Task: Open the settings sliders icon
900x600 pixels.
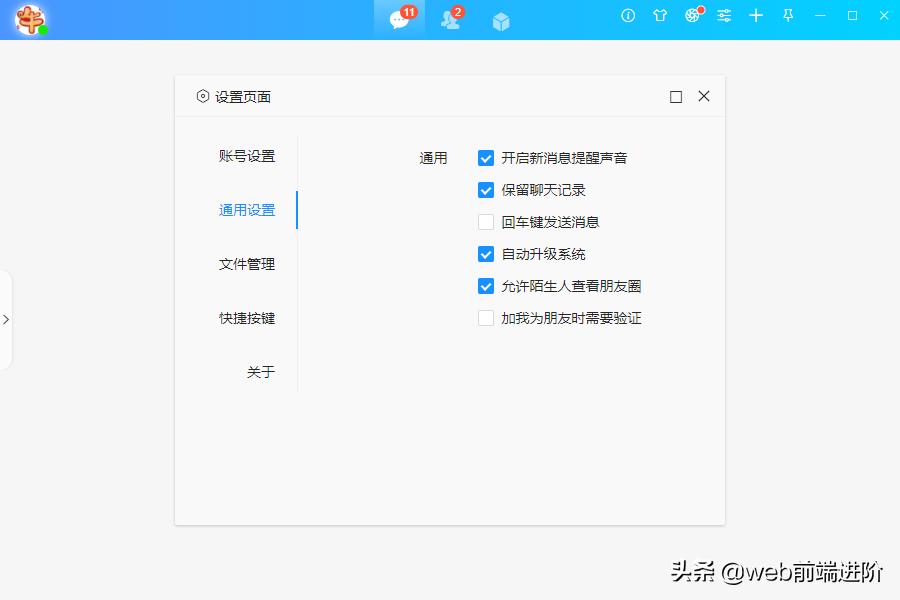Action: (x=723, y=16)
